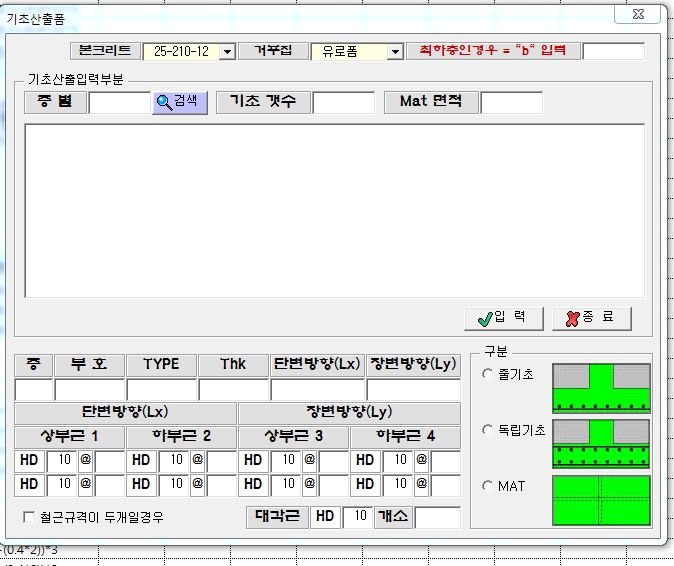Click the 개소 count input field
Viewport: 674px width, 566px height.
[x=438, y=517]
